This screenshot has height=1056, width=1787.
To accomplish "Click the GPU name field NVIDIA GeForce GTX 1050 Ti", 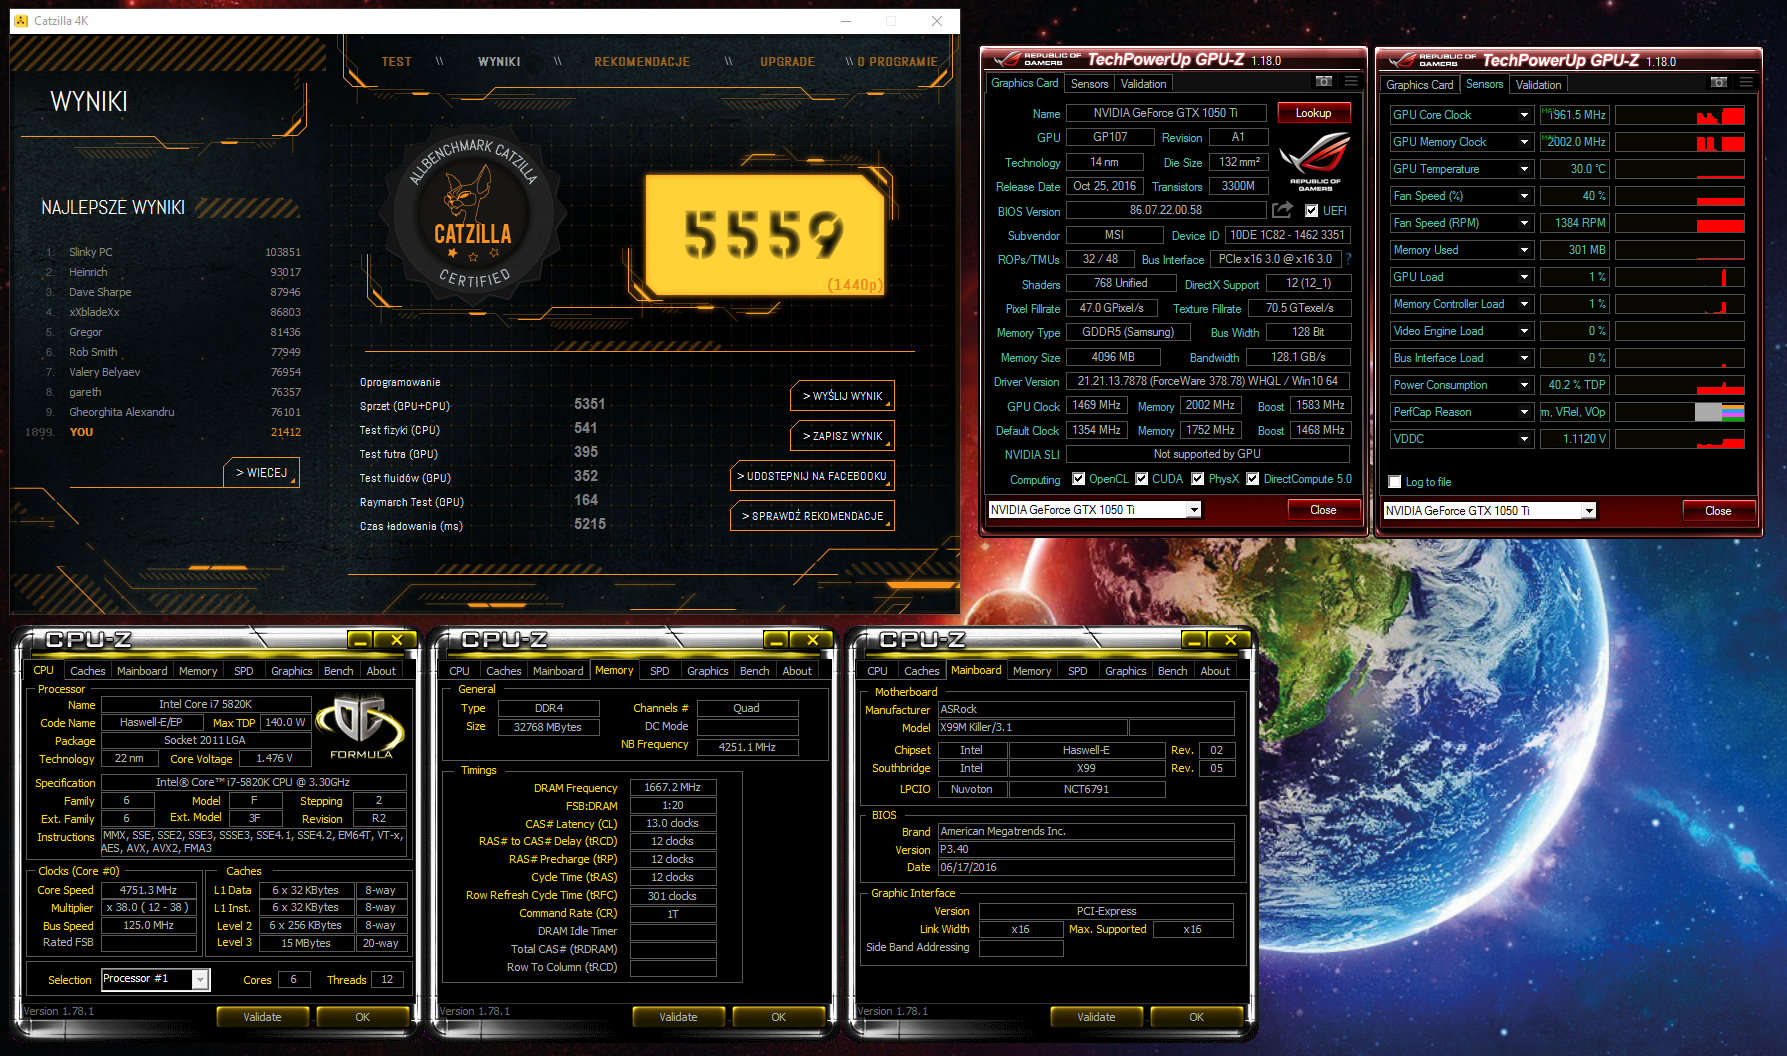I will (1166, 113).
